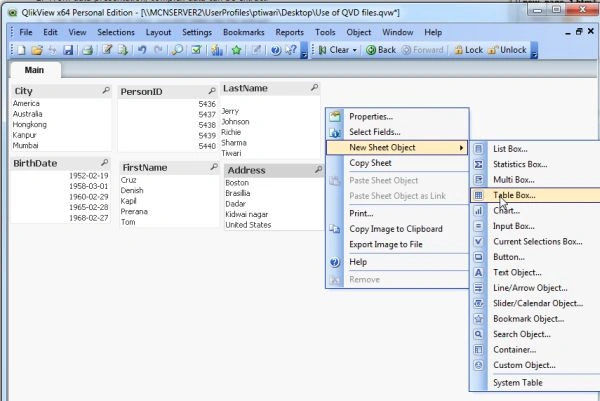Click the Unlock selections button
This screenshot has width=600, height=401.
tap(507, 50)
